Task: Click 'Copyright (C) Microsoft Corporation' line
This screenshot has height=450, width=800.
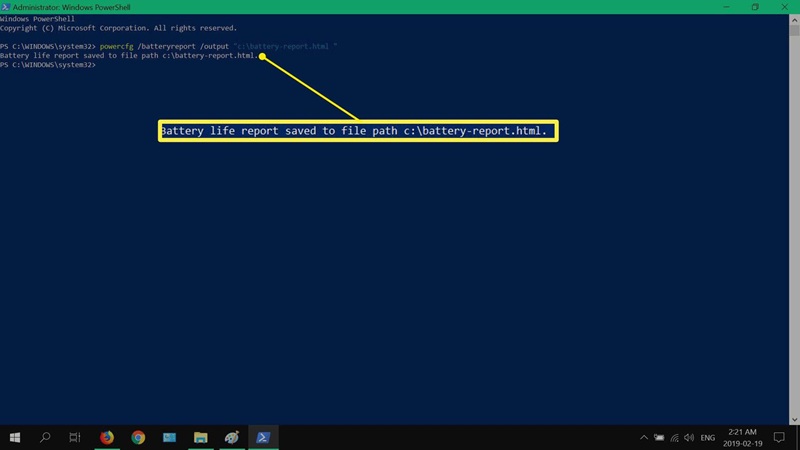Action: [x=118, y=28]
